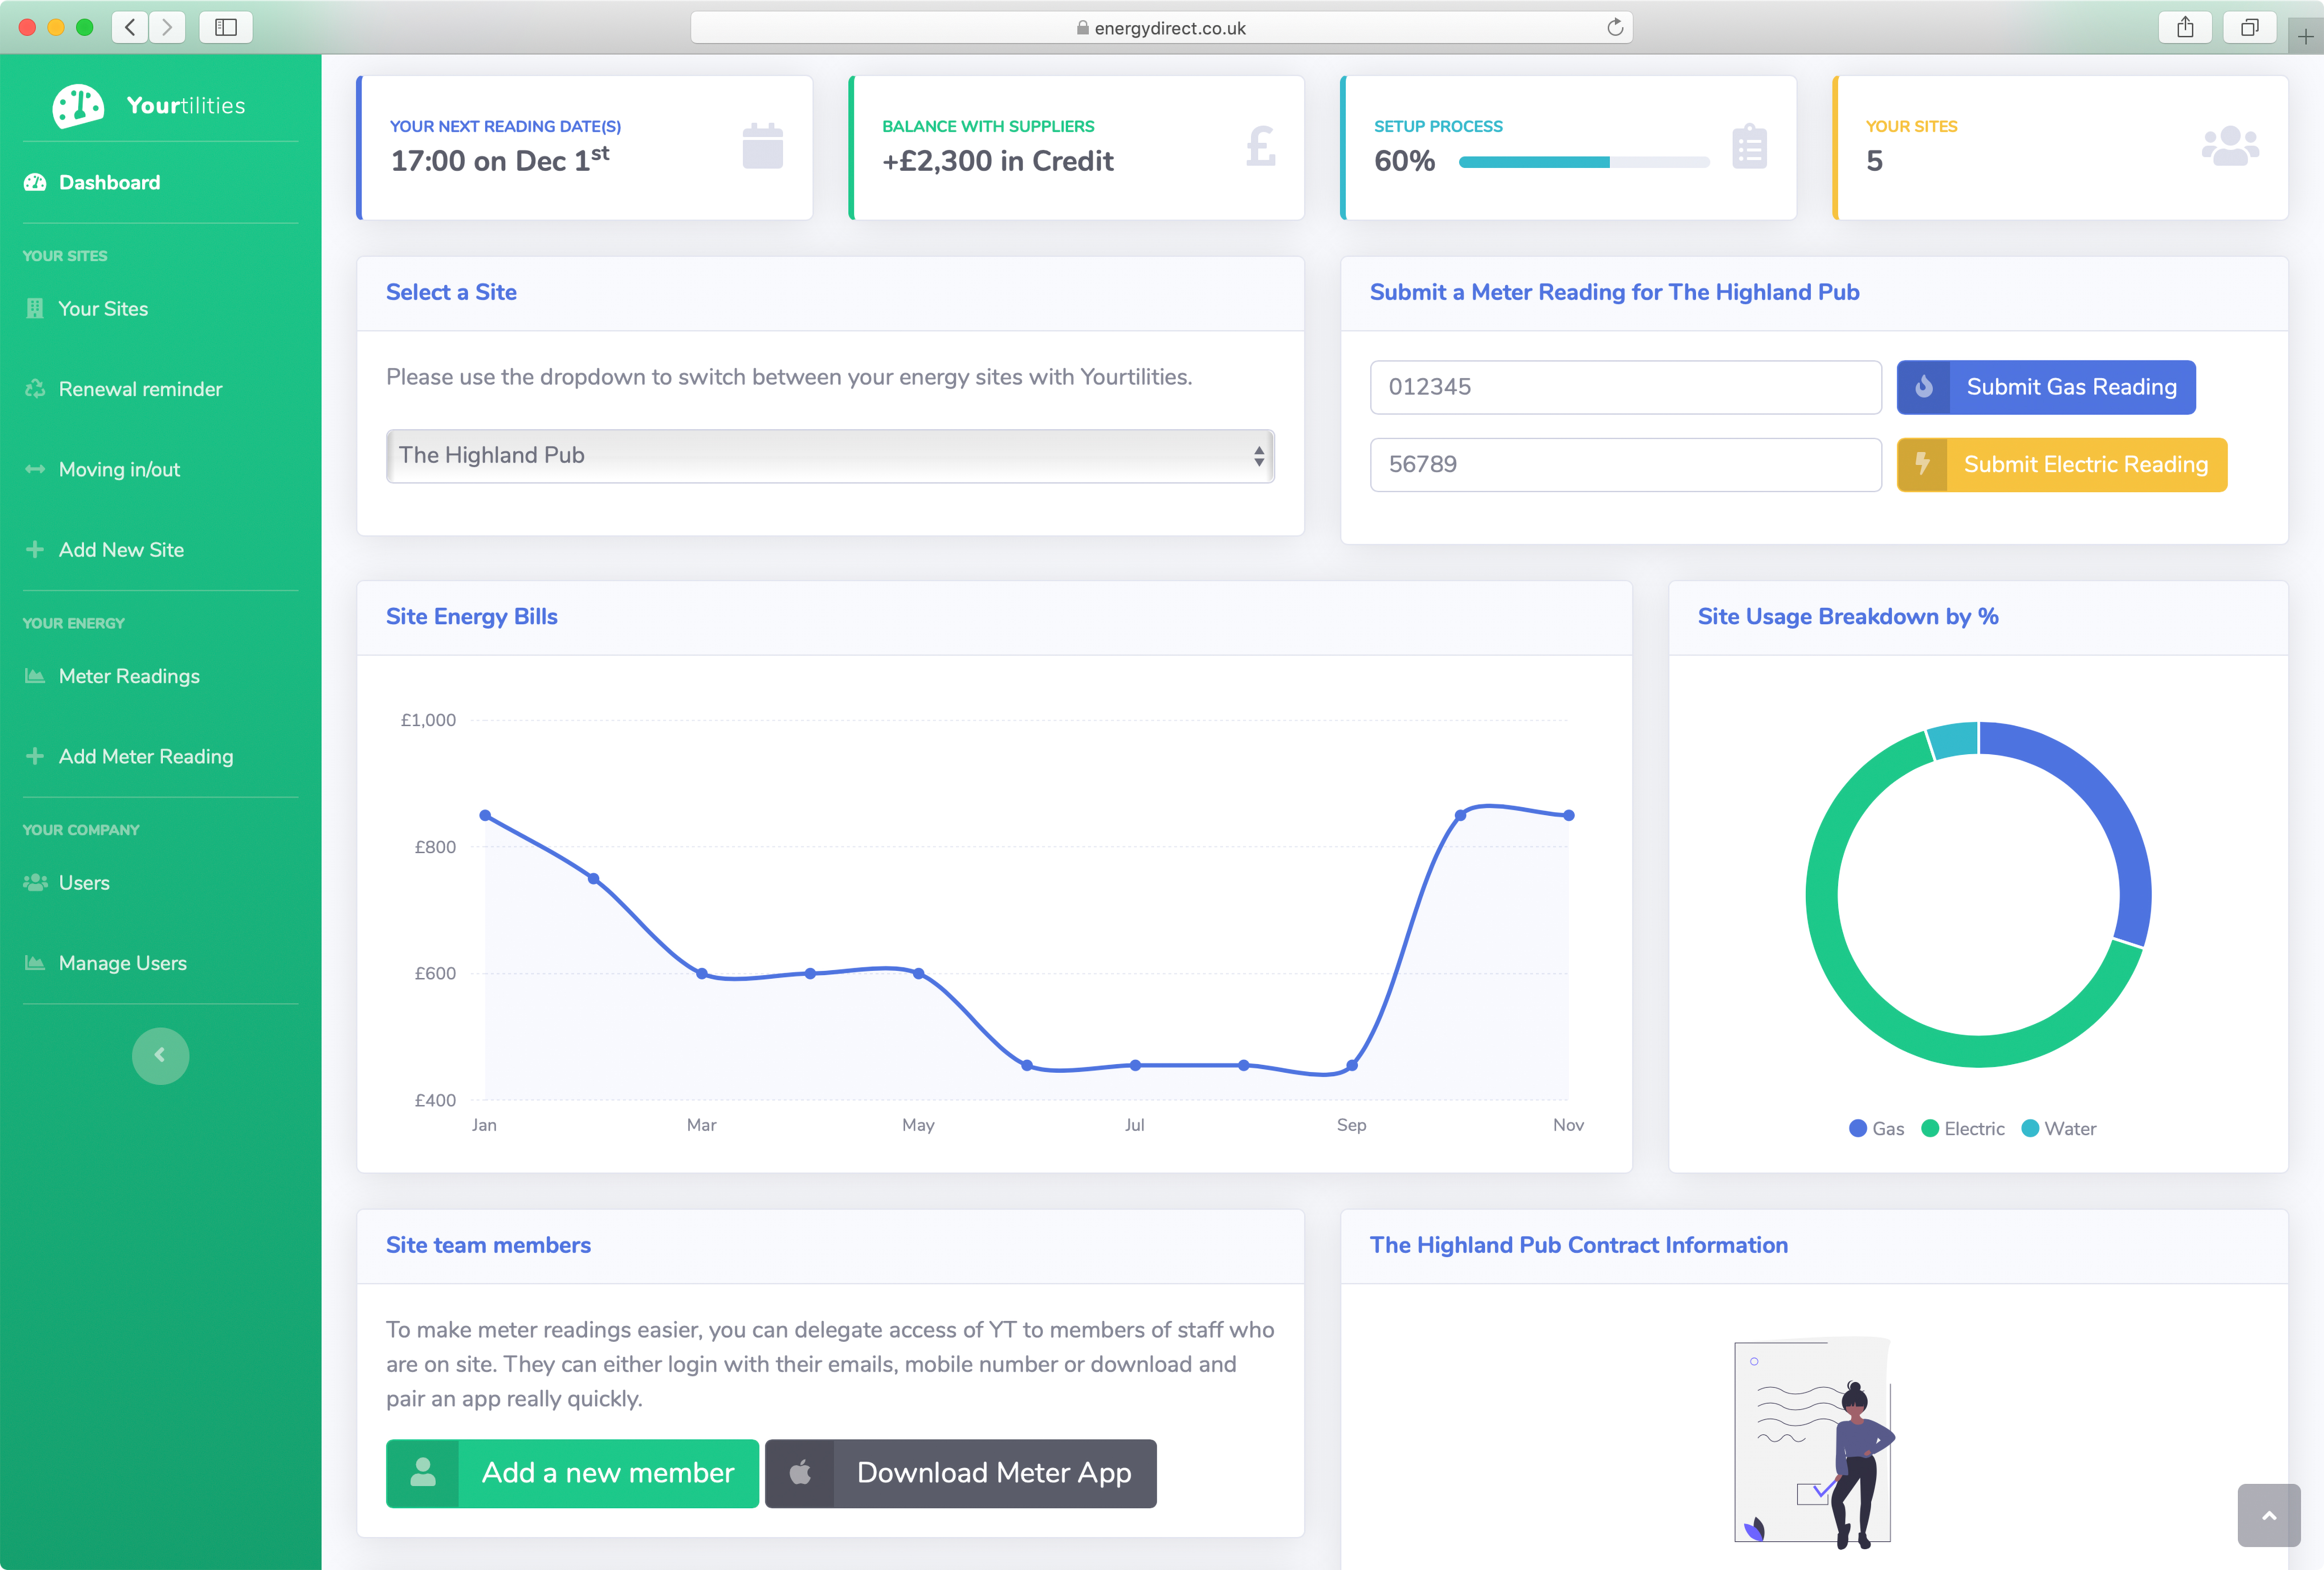Click the browser back arrow

(x=130, y=27)
